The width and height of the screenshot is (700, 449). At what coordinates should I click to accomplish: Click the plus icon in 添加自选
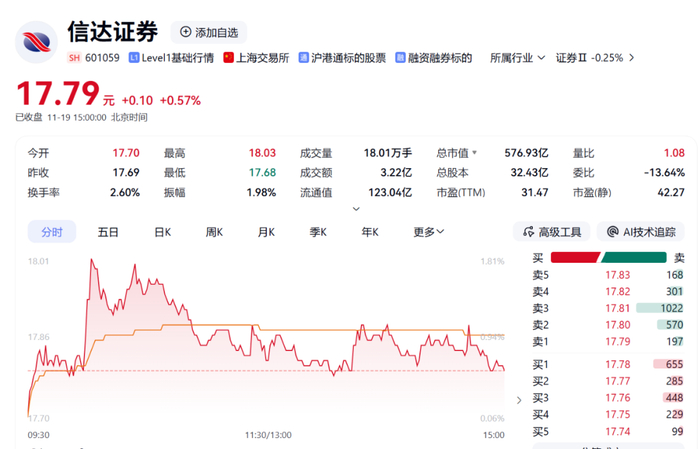pos(185,32)
